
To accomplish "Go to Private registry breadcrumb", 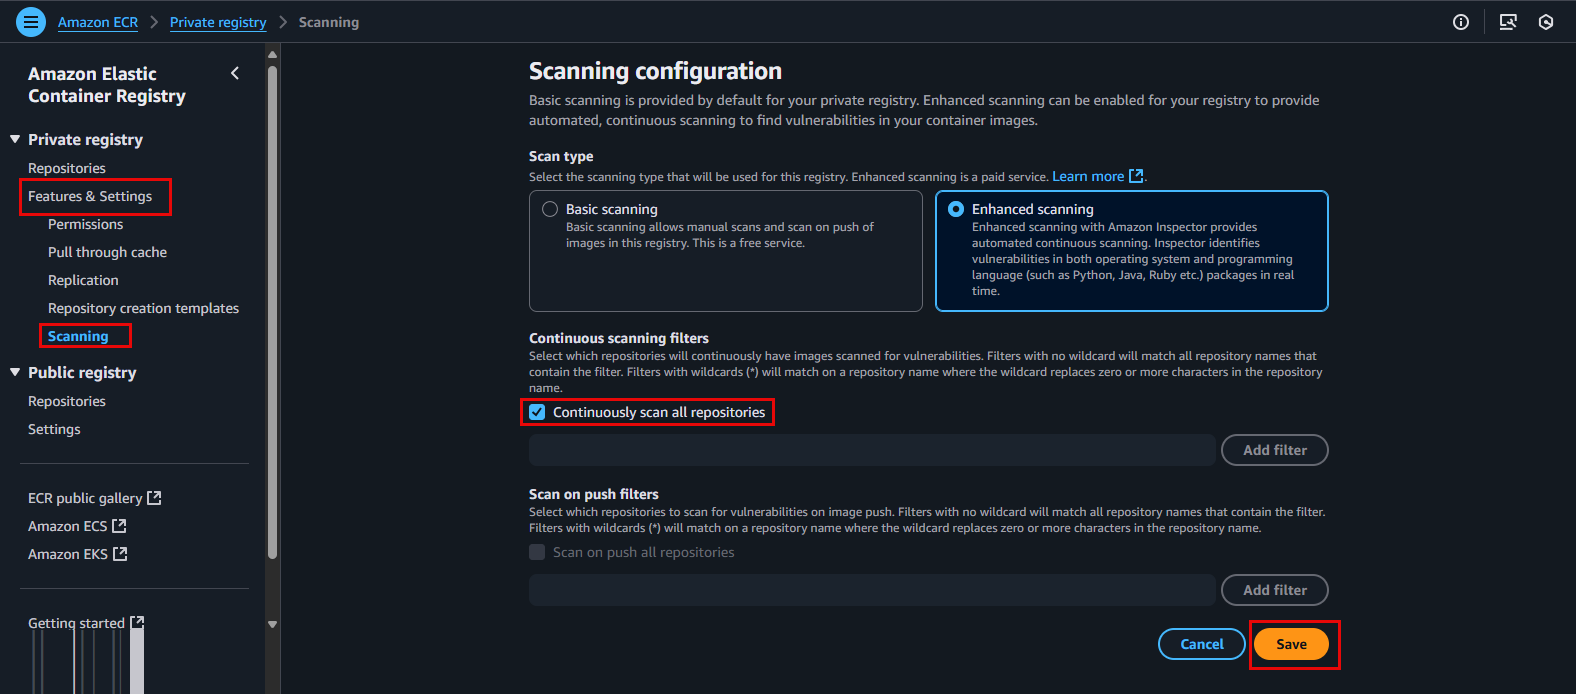I will [218, 22].
